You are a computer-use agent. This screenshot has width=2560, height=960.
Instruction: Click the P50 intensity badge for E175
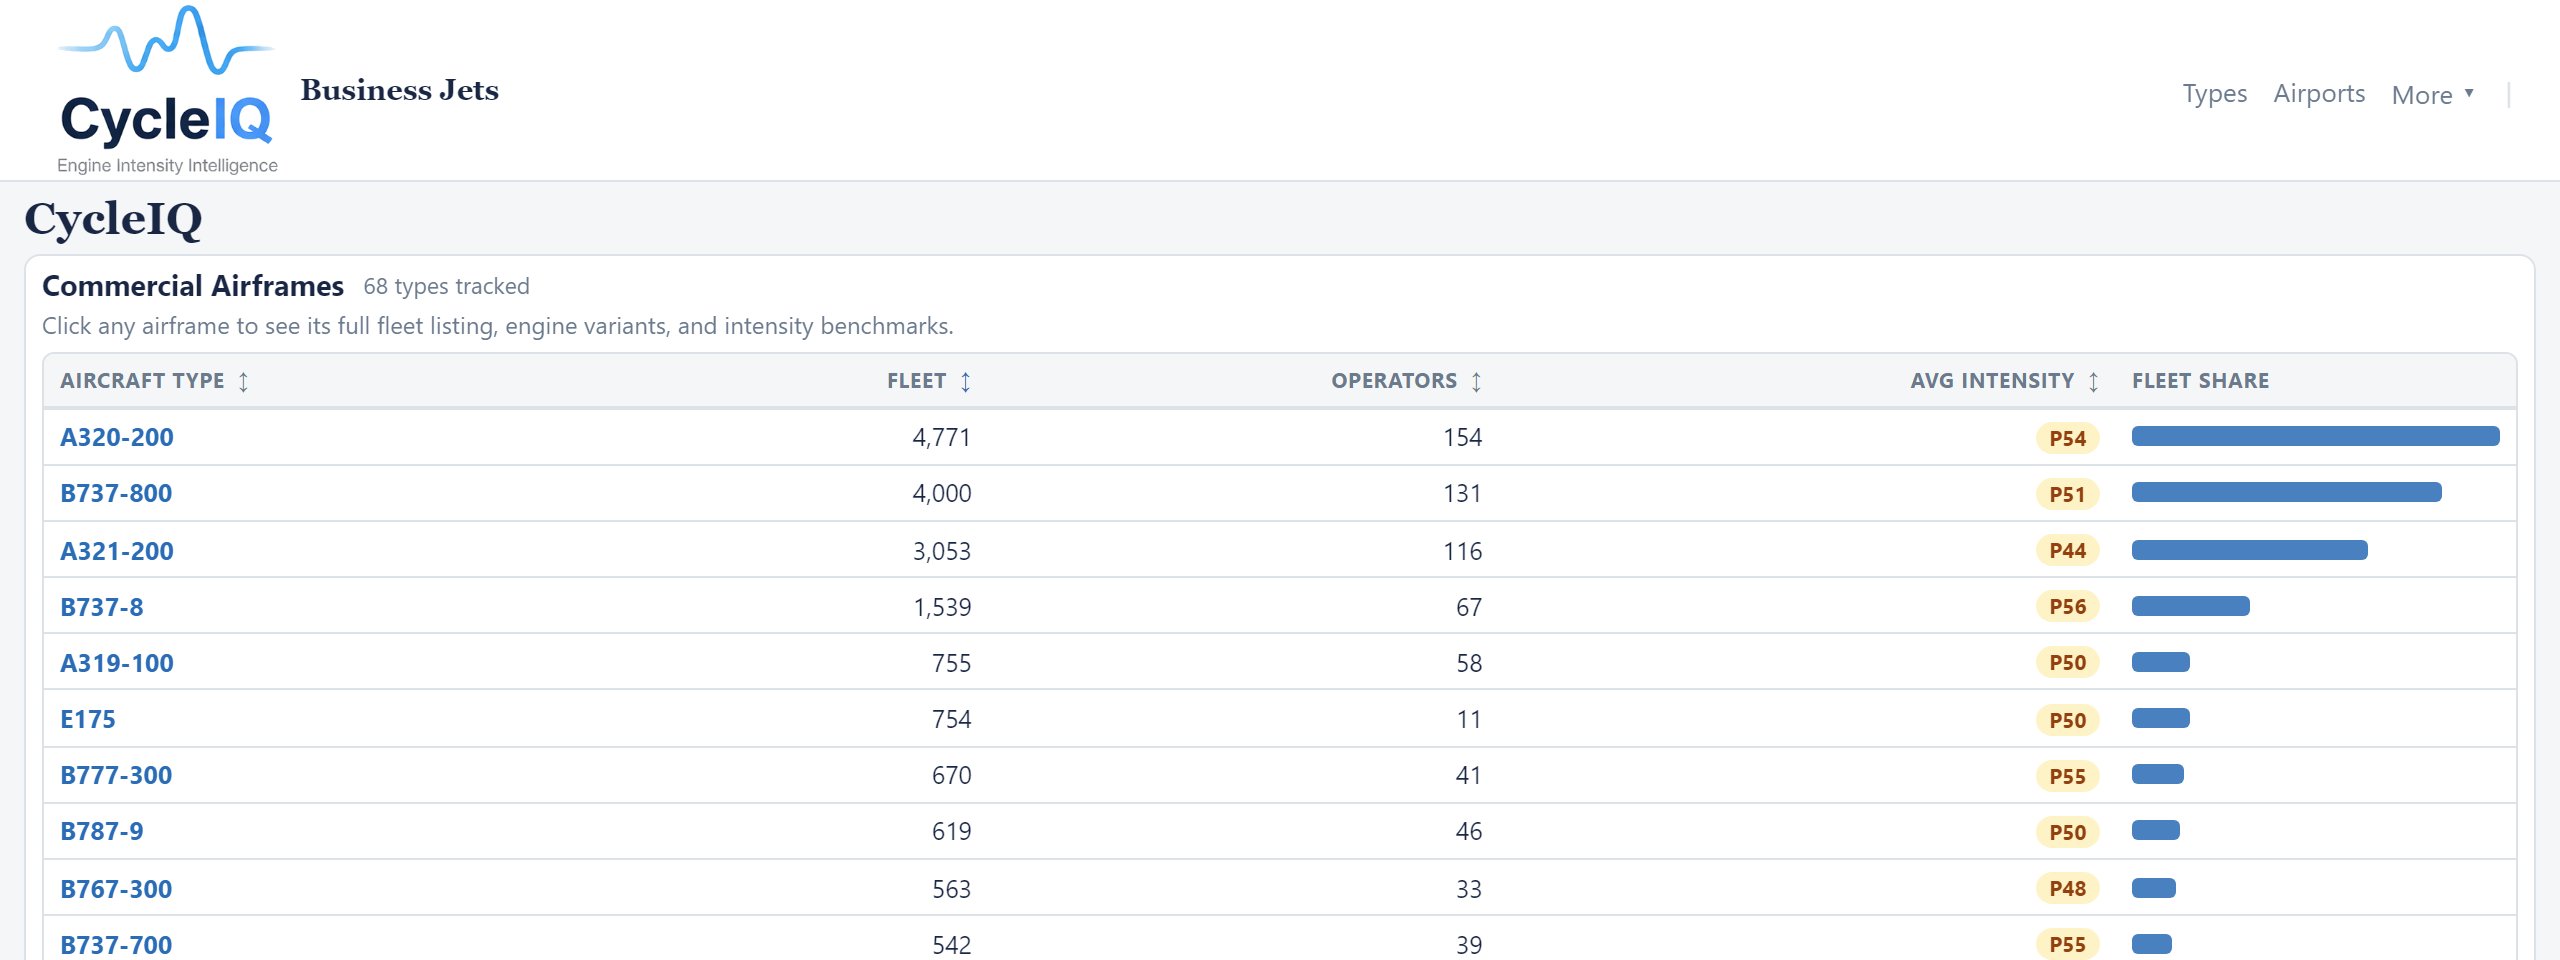tap(2067, 720)
